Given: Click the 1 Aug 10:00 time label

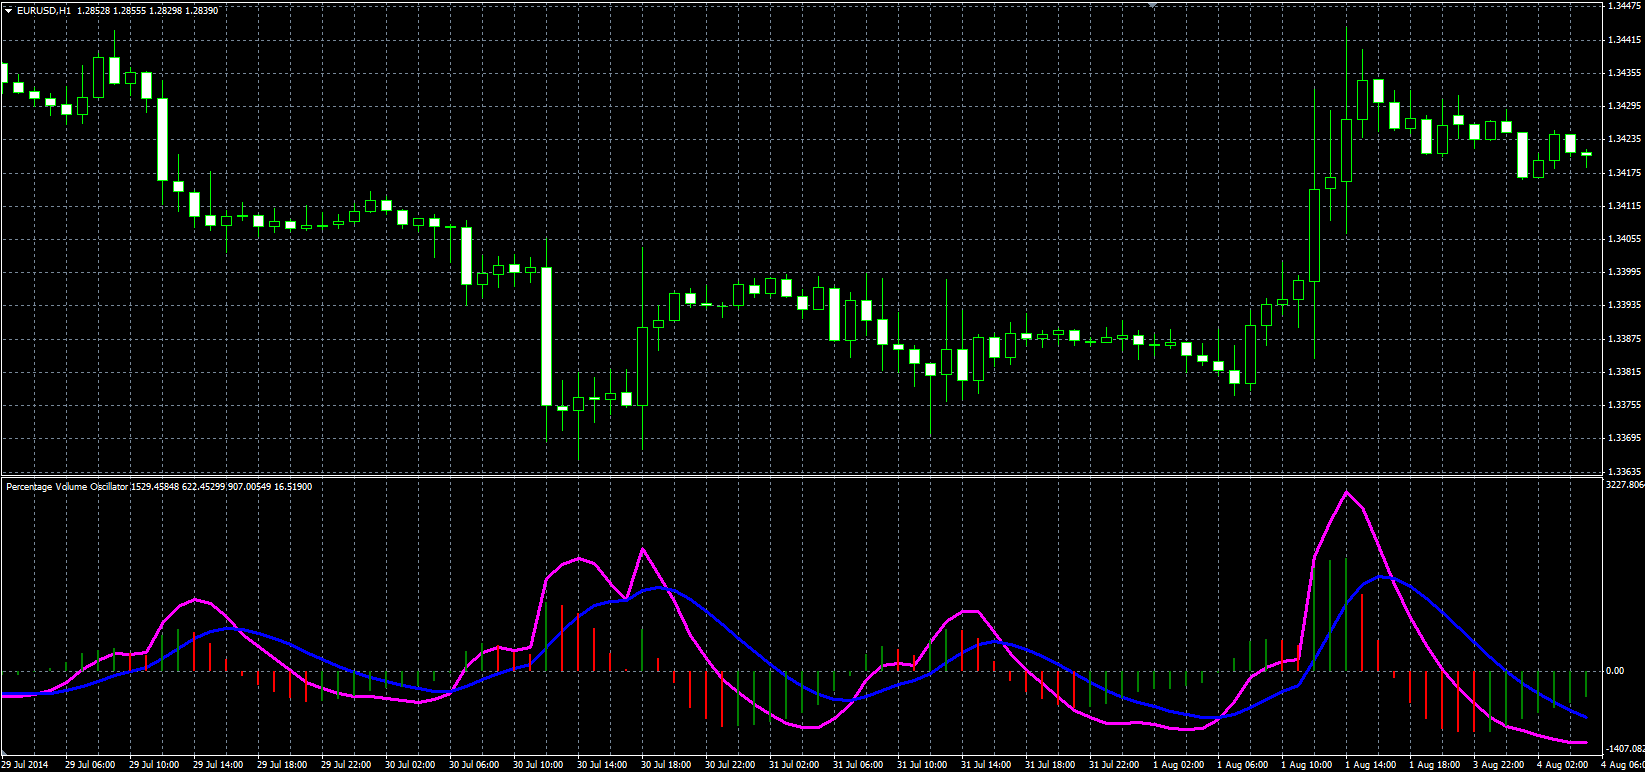Looking at the screenshot, I should point(1306,765).
